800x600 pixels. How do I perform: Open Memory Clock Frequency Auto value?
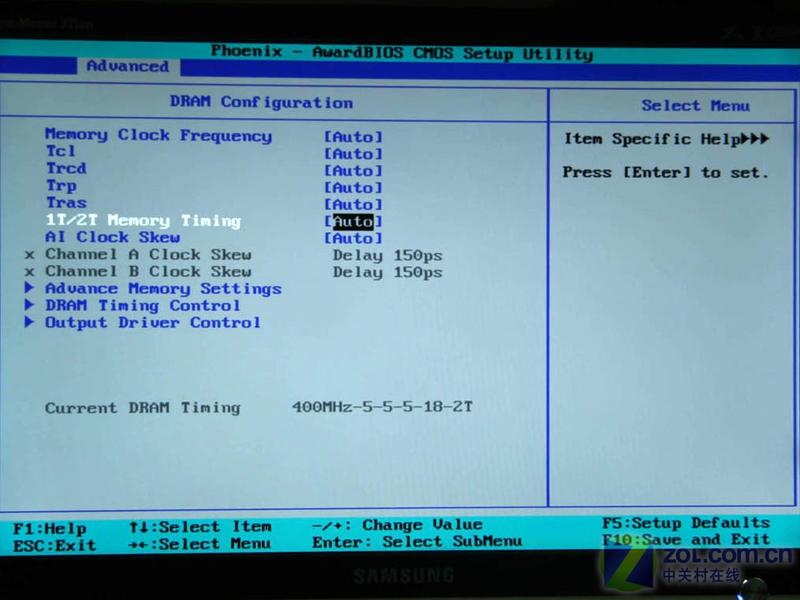point(353,137)
